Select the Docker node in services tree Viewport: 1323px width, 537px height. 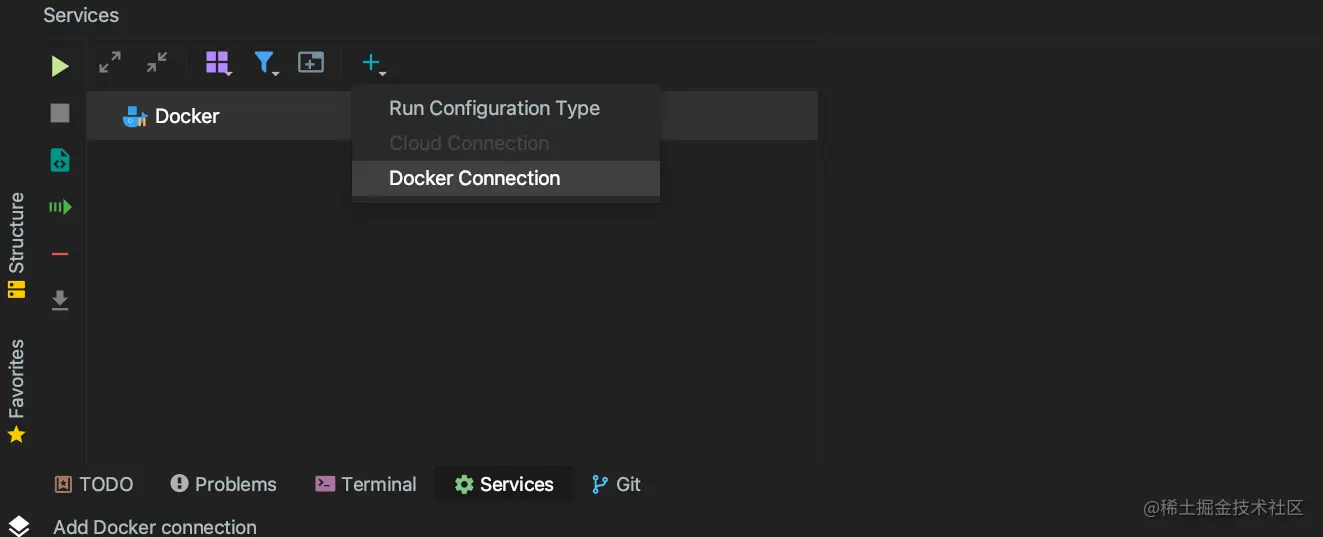point(452,116)
